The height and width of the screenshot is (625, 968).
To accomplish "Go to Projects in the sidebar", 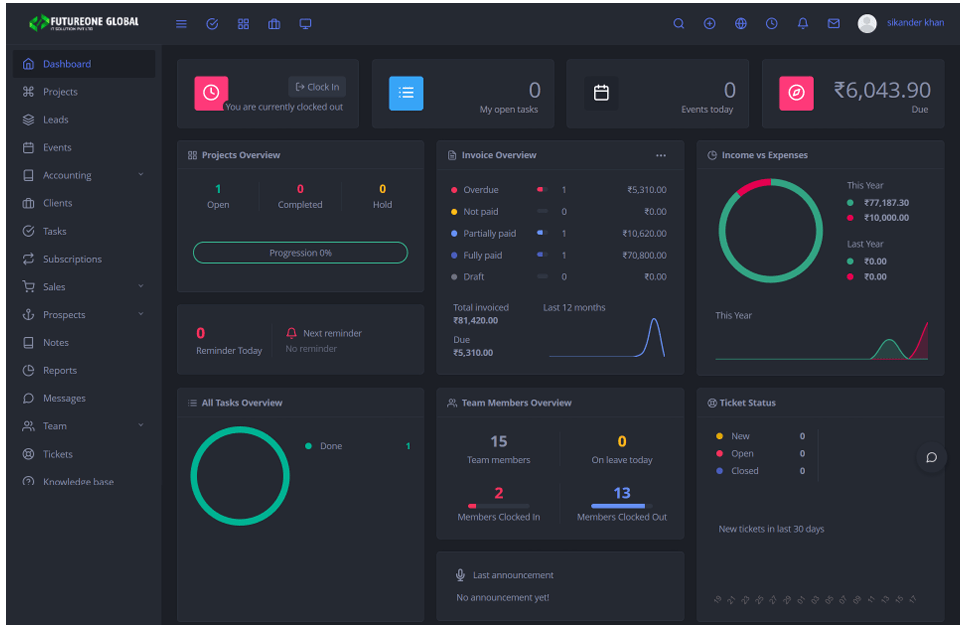I will 60,92.
